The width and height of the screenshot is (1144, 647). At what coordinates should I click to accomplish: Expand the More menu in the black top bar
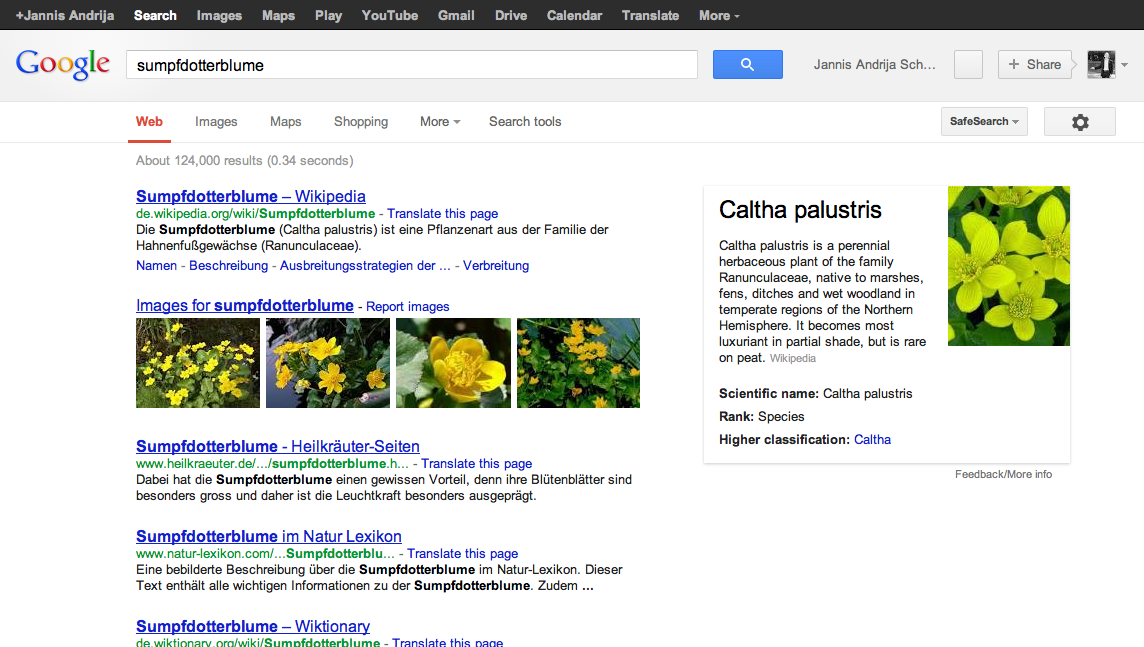pos(719,15)
